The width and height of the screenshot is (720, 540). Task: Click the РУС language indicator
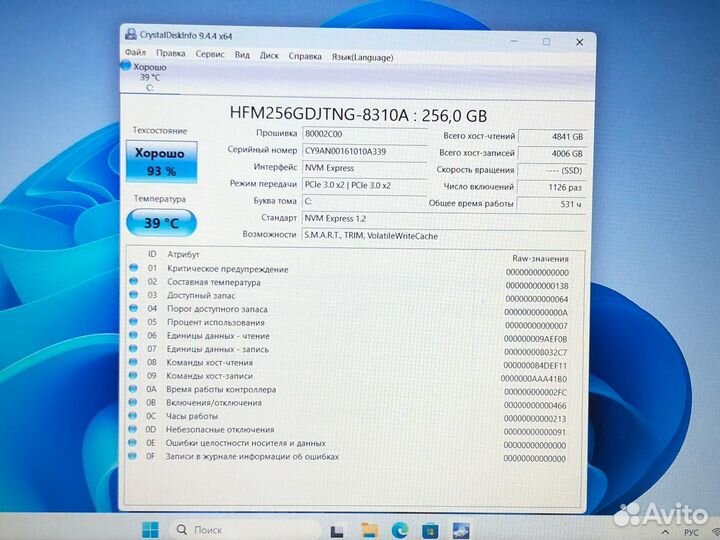(691, 532)
